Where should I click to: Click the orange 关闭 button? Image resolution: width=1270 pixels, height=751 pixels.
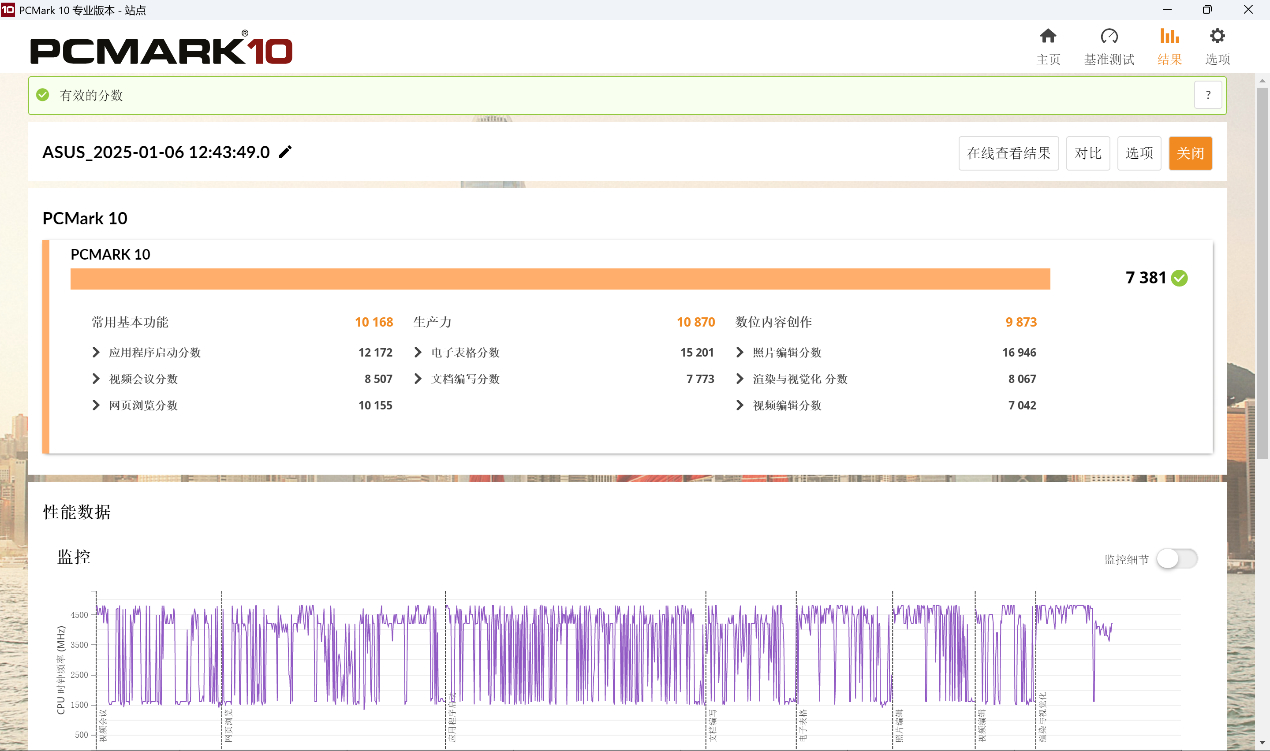(1190, 153)
